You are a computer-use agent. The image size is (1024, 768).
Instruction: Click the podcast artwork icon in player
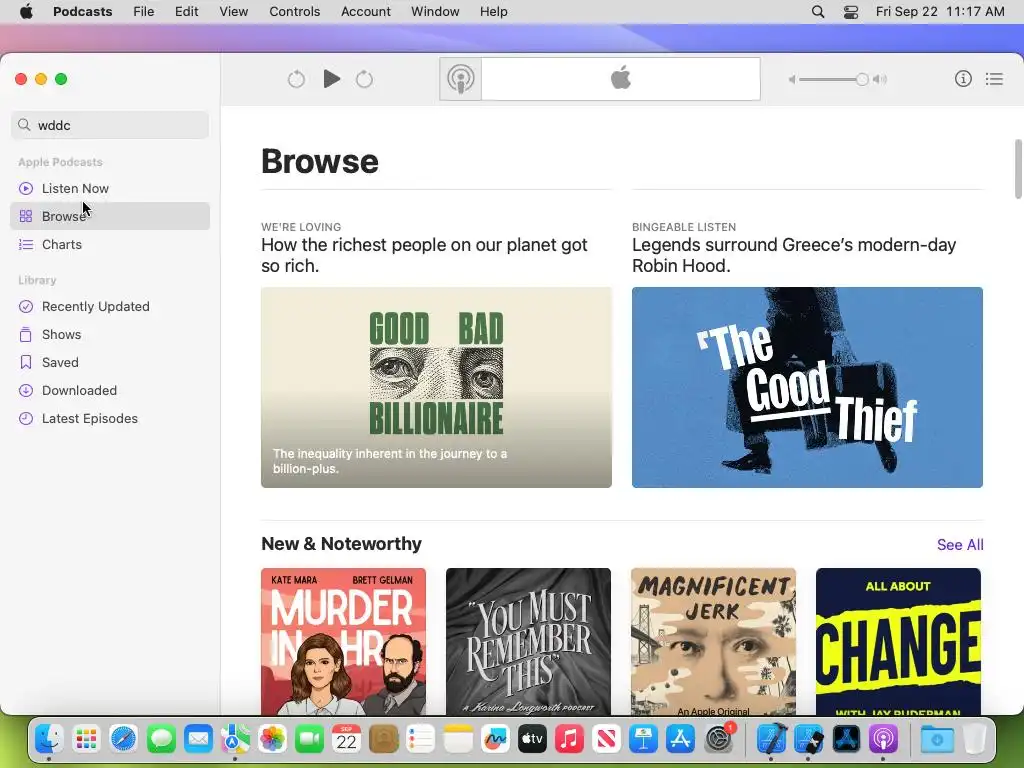(x=460, y=79)
